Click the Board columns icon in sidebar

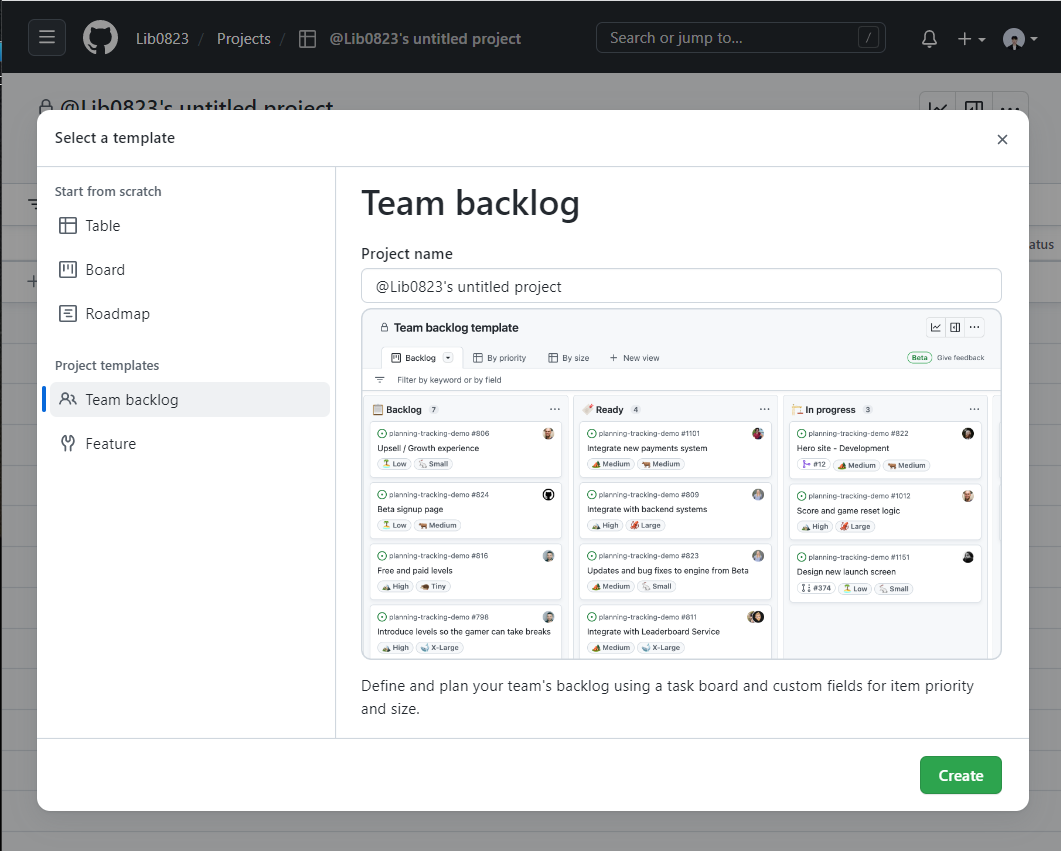[x=68, y=269]
